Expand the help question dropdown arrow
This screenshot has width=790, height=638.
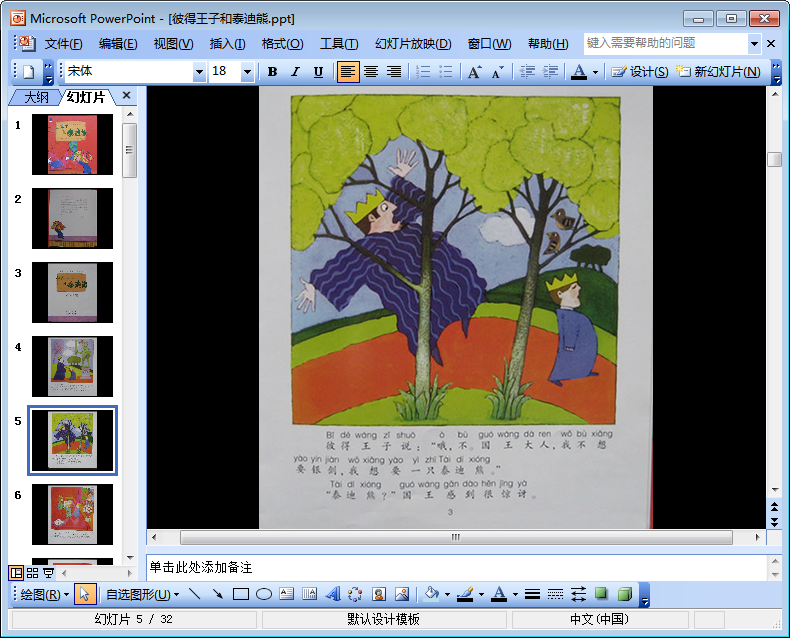pyautogui.click(x=754, y=43)
